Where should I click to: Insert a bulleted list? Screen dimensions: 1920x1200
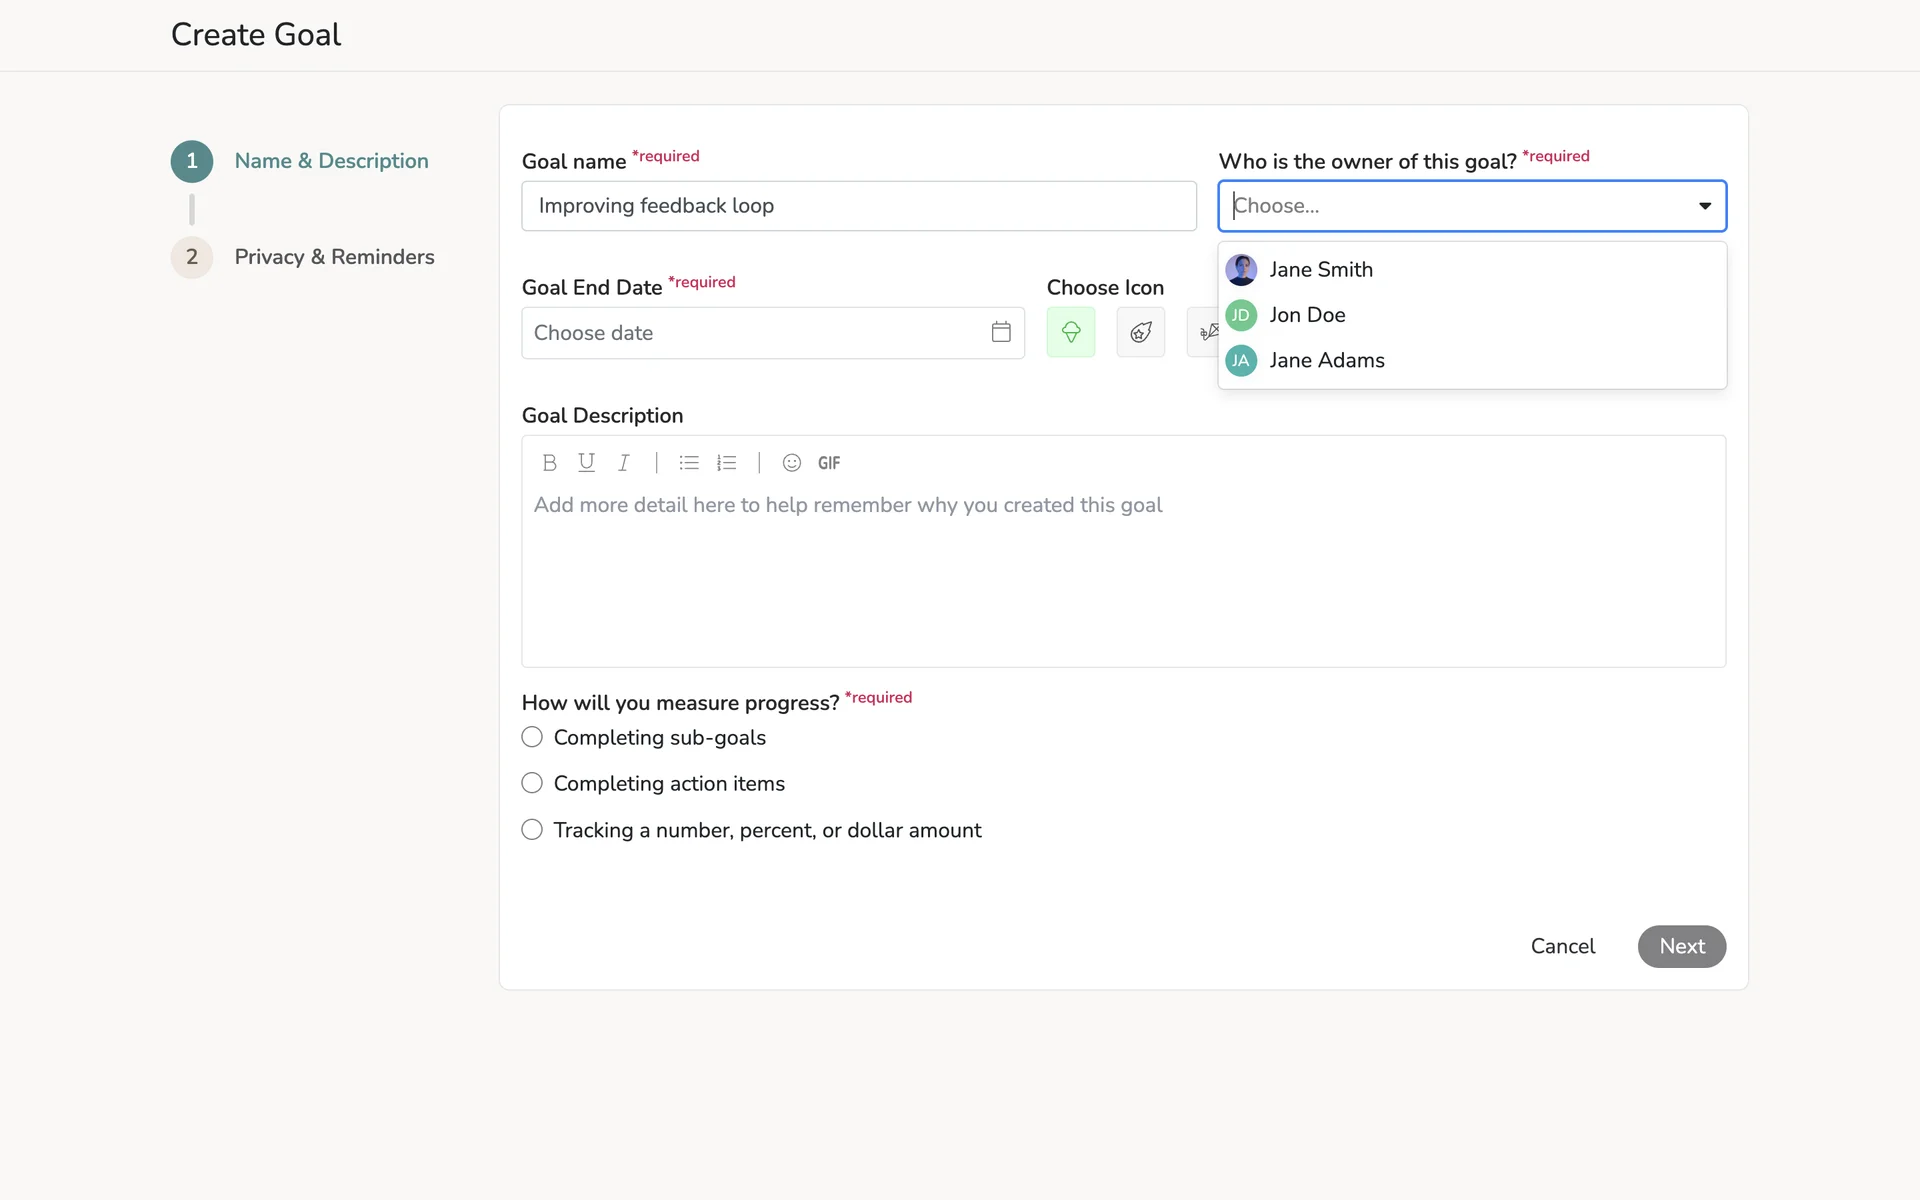coord(688,463)
